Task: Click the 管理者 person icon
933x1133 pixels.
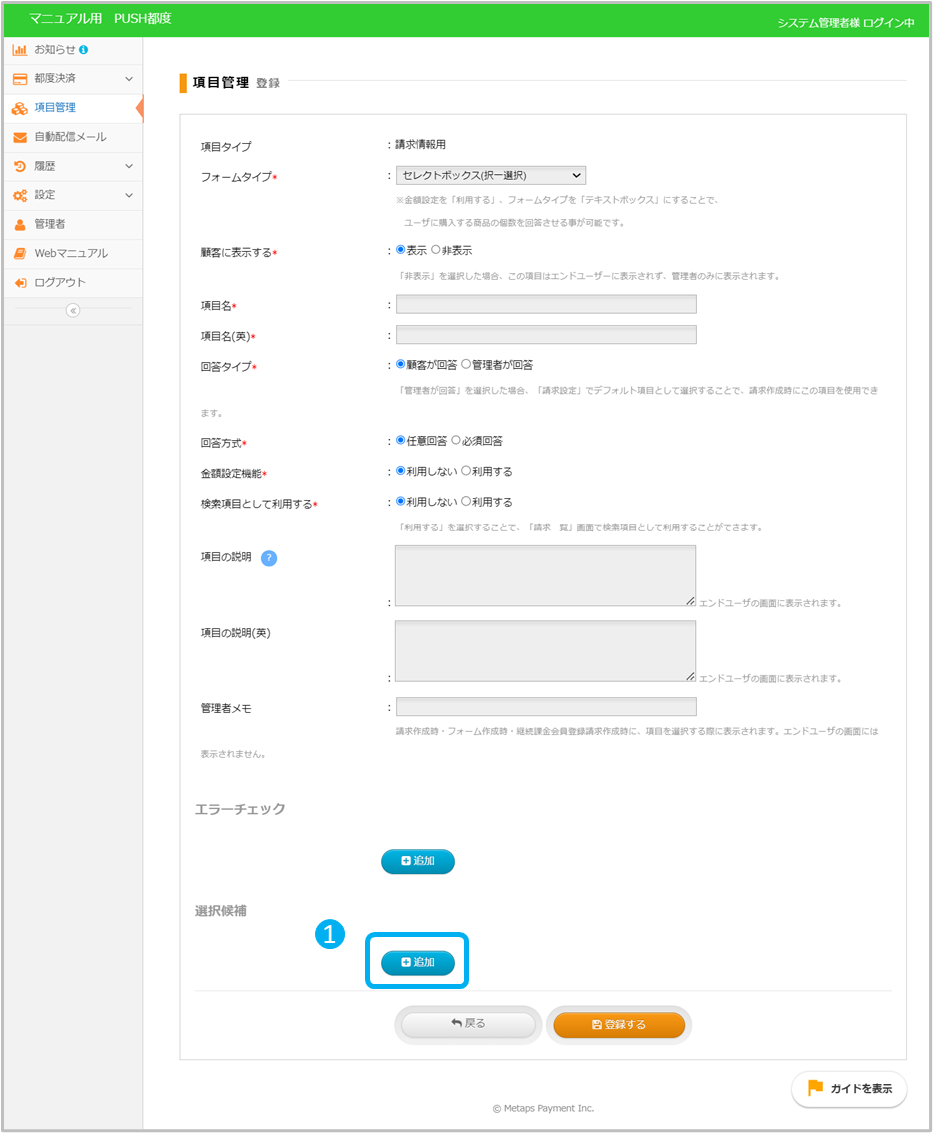Action: pos(19,224)
